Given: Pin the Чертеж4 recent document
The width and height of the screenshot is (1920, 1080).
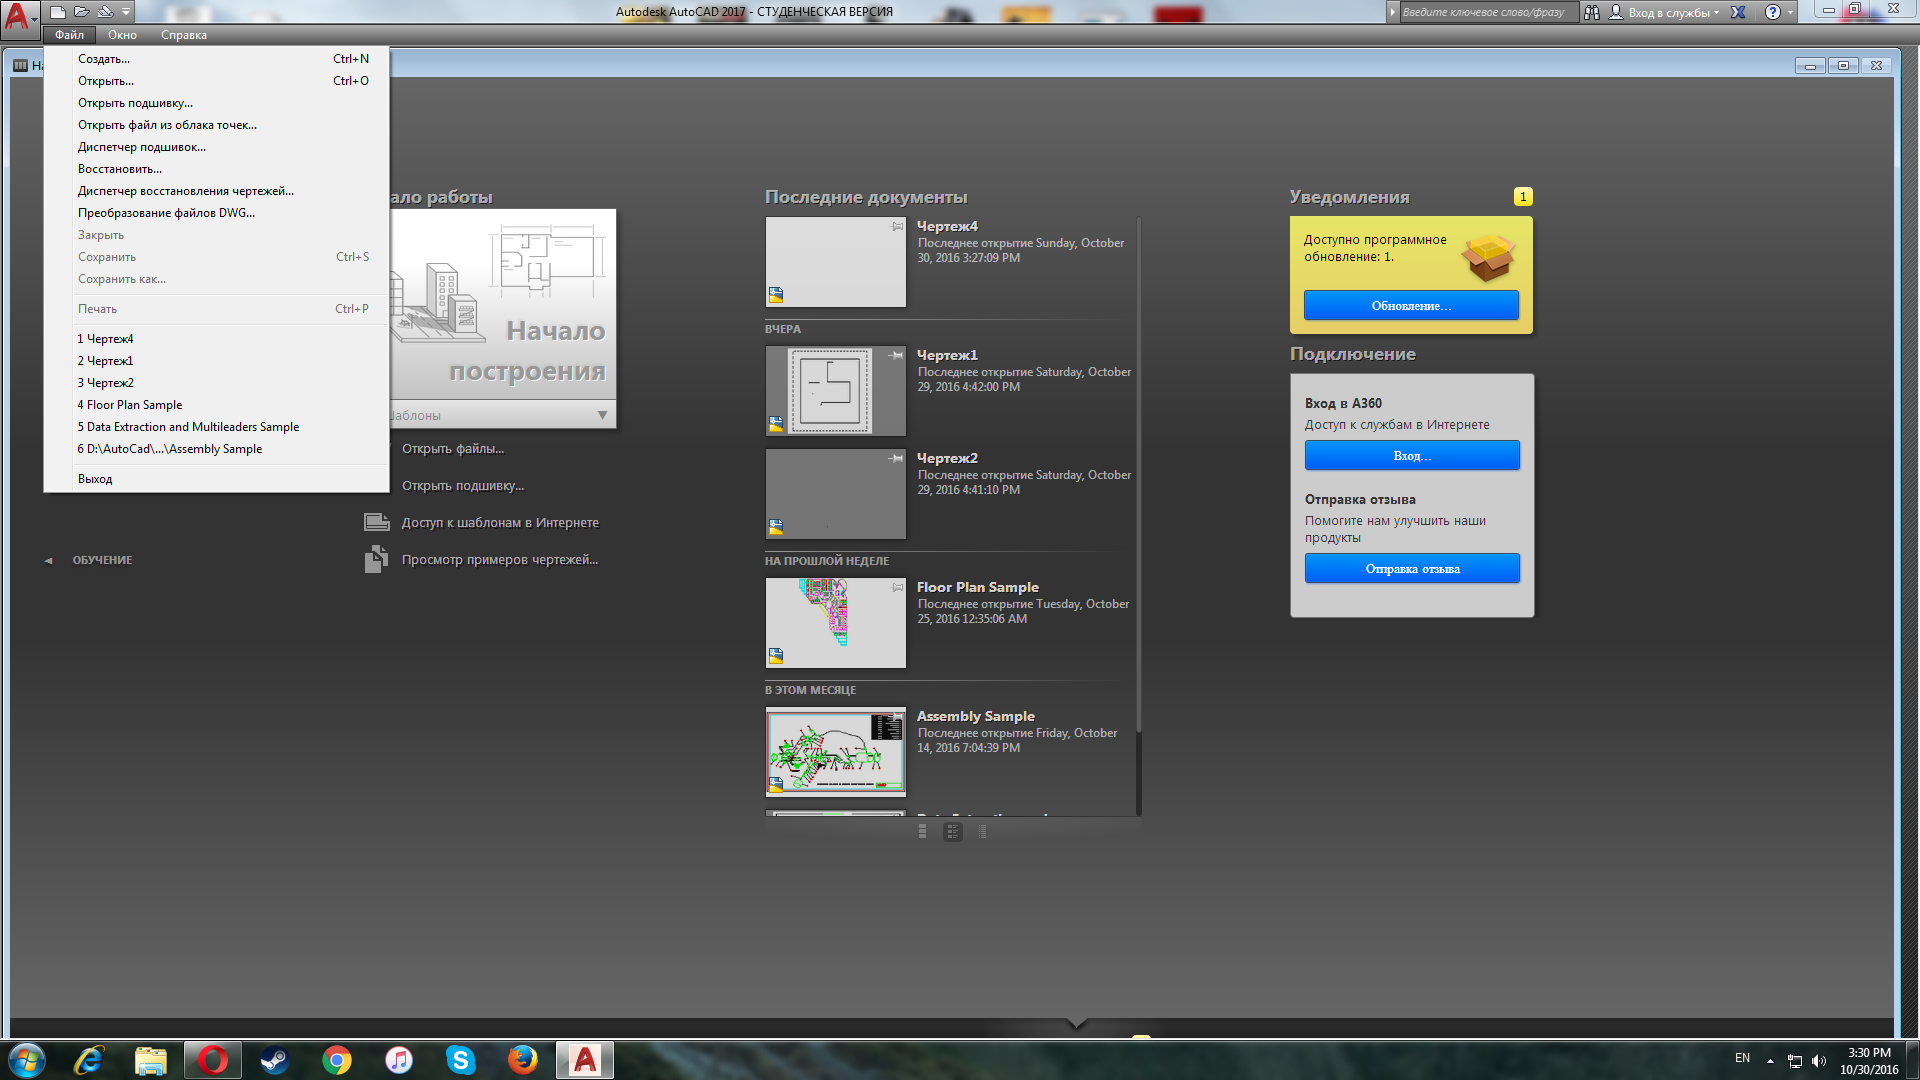Looking at the screenshot, I should tap(897, 226).
